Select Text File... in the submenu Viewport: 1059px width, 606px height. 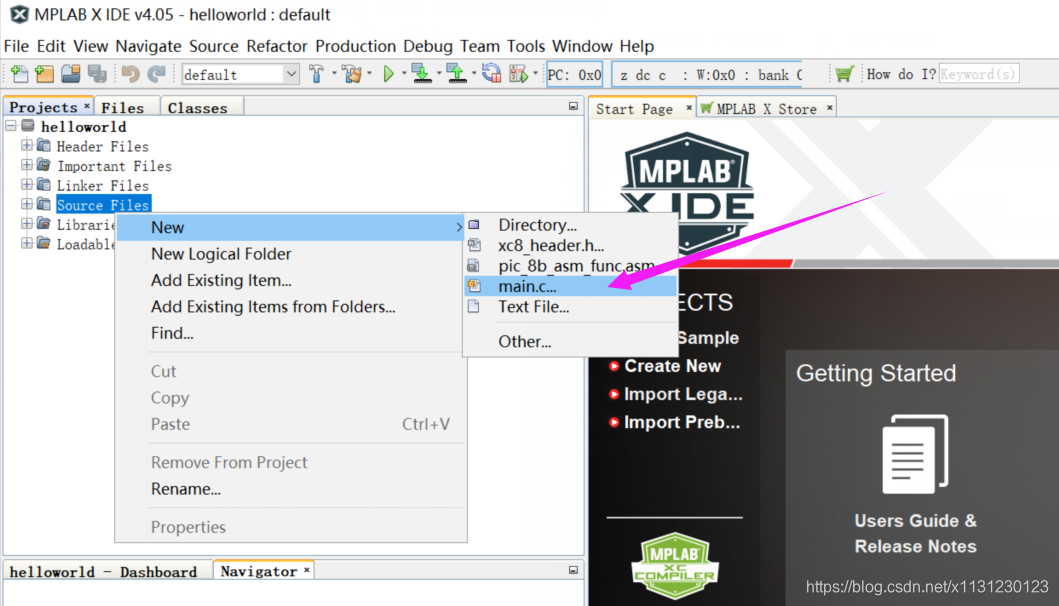coord(571,307)
